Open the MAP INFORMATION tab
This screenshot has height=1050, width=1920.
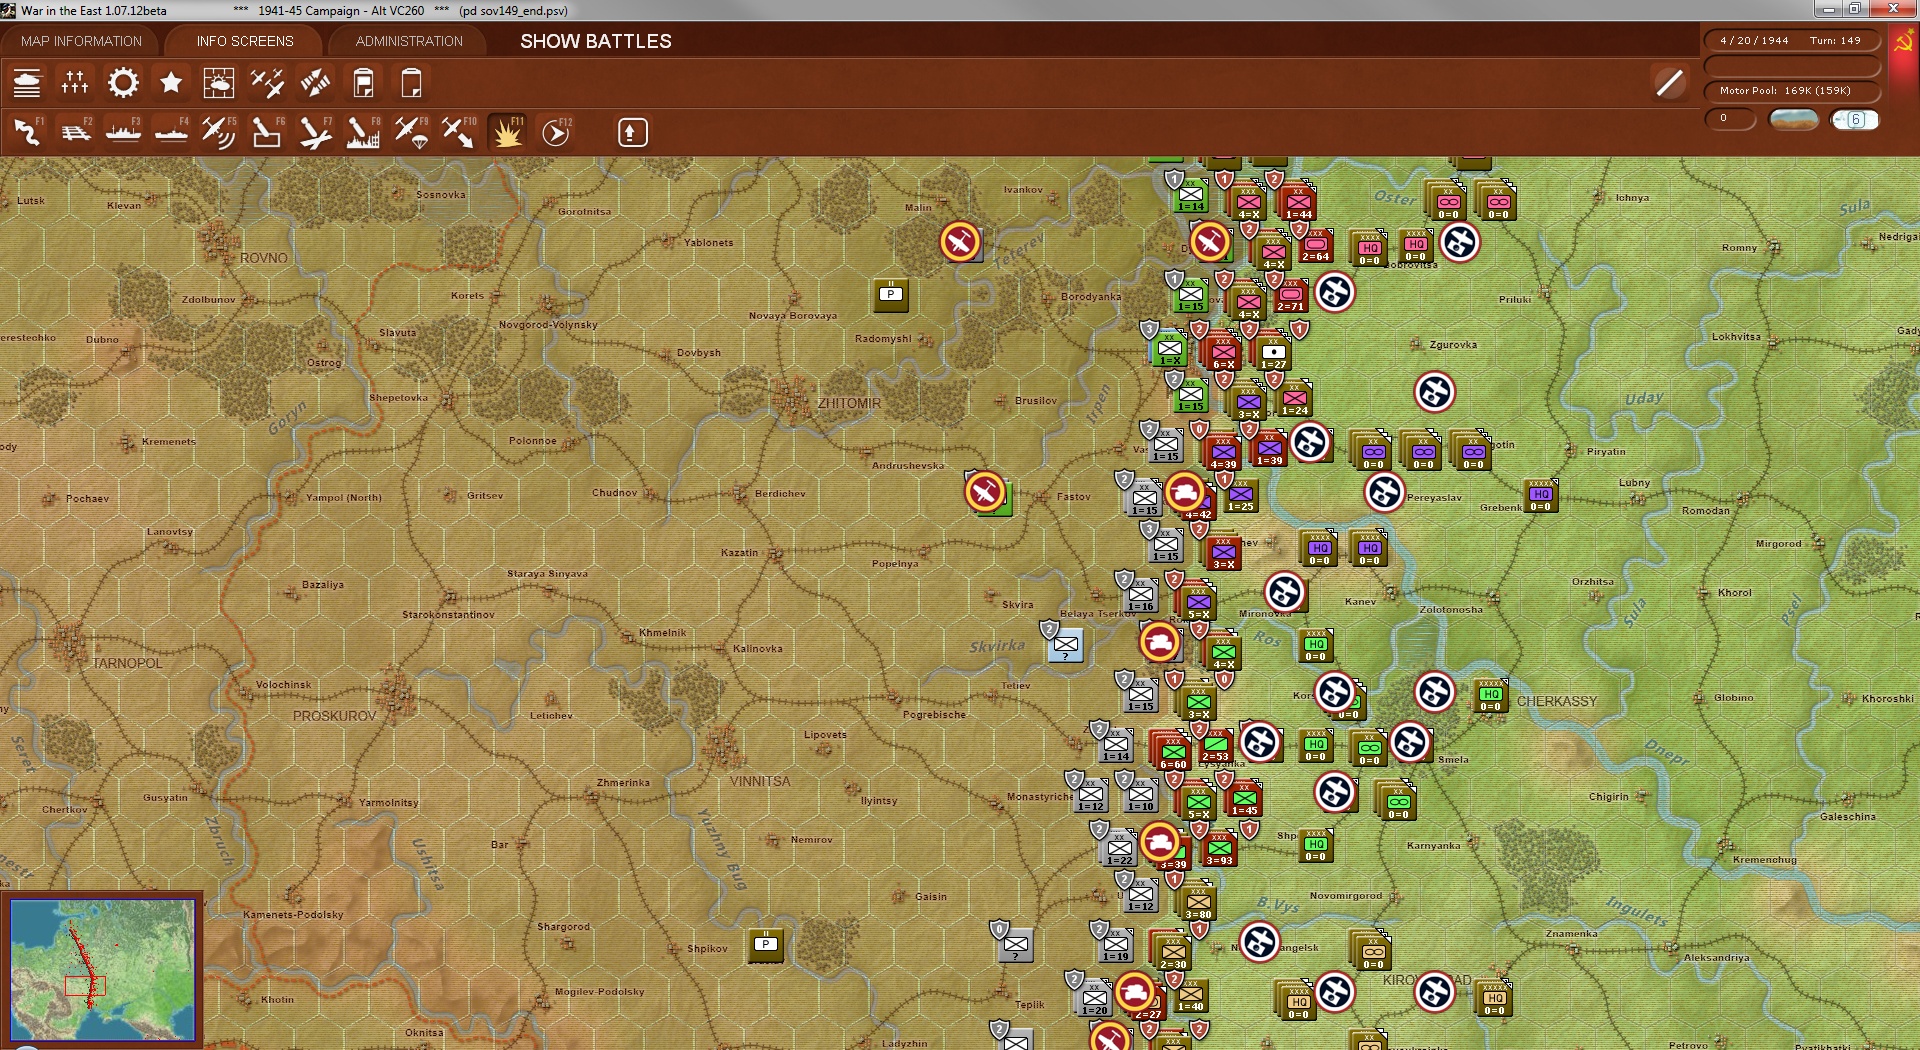[x=81, y=41]
